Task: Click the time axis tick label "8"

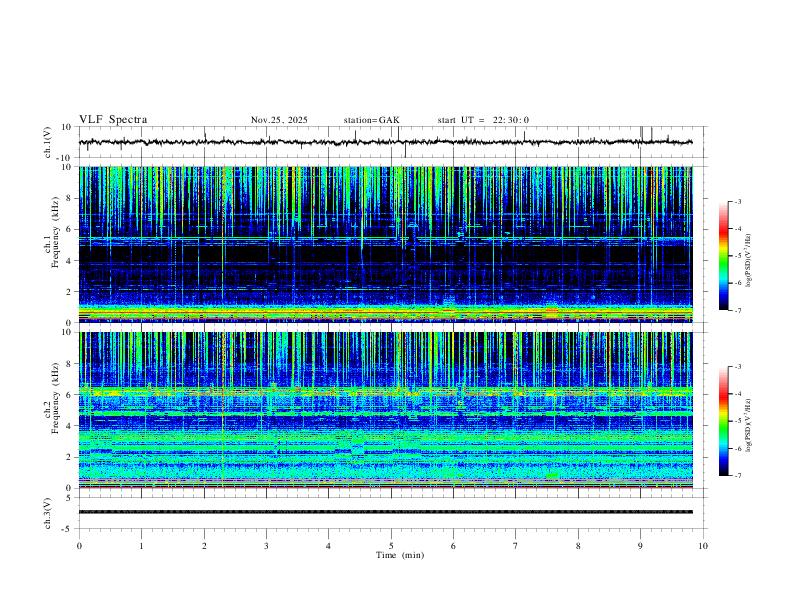Action: [x=578, y=546]
